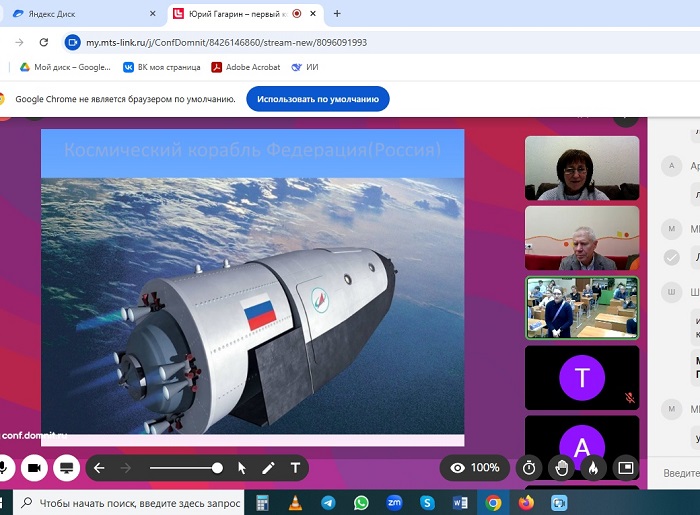Open Telegram from the taskbar
700x515 pixels.
click(x=328, y=502)
